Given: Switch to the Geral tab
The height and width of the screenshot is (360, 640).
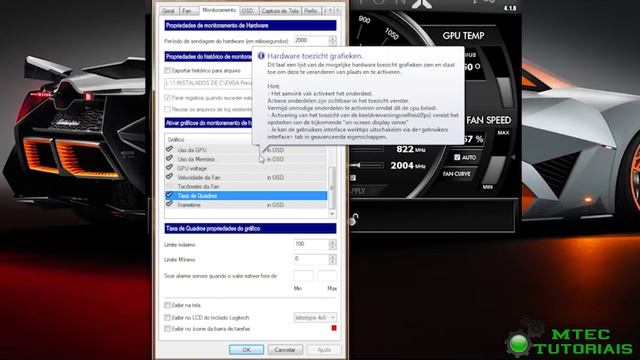Looking at the screenshot, I should pyautogui.click(x=168, y=11).
